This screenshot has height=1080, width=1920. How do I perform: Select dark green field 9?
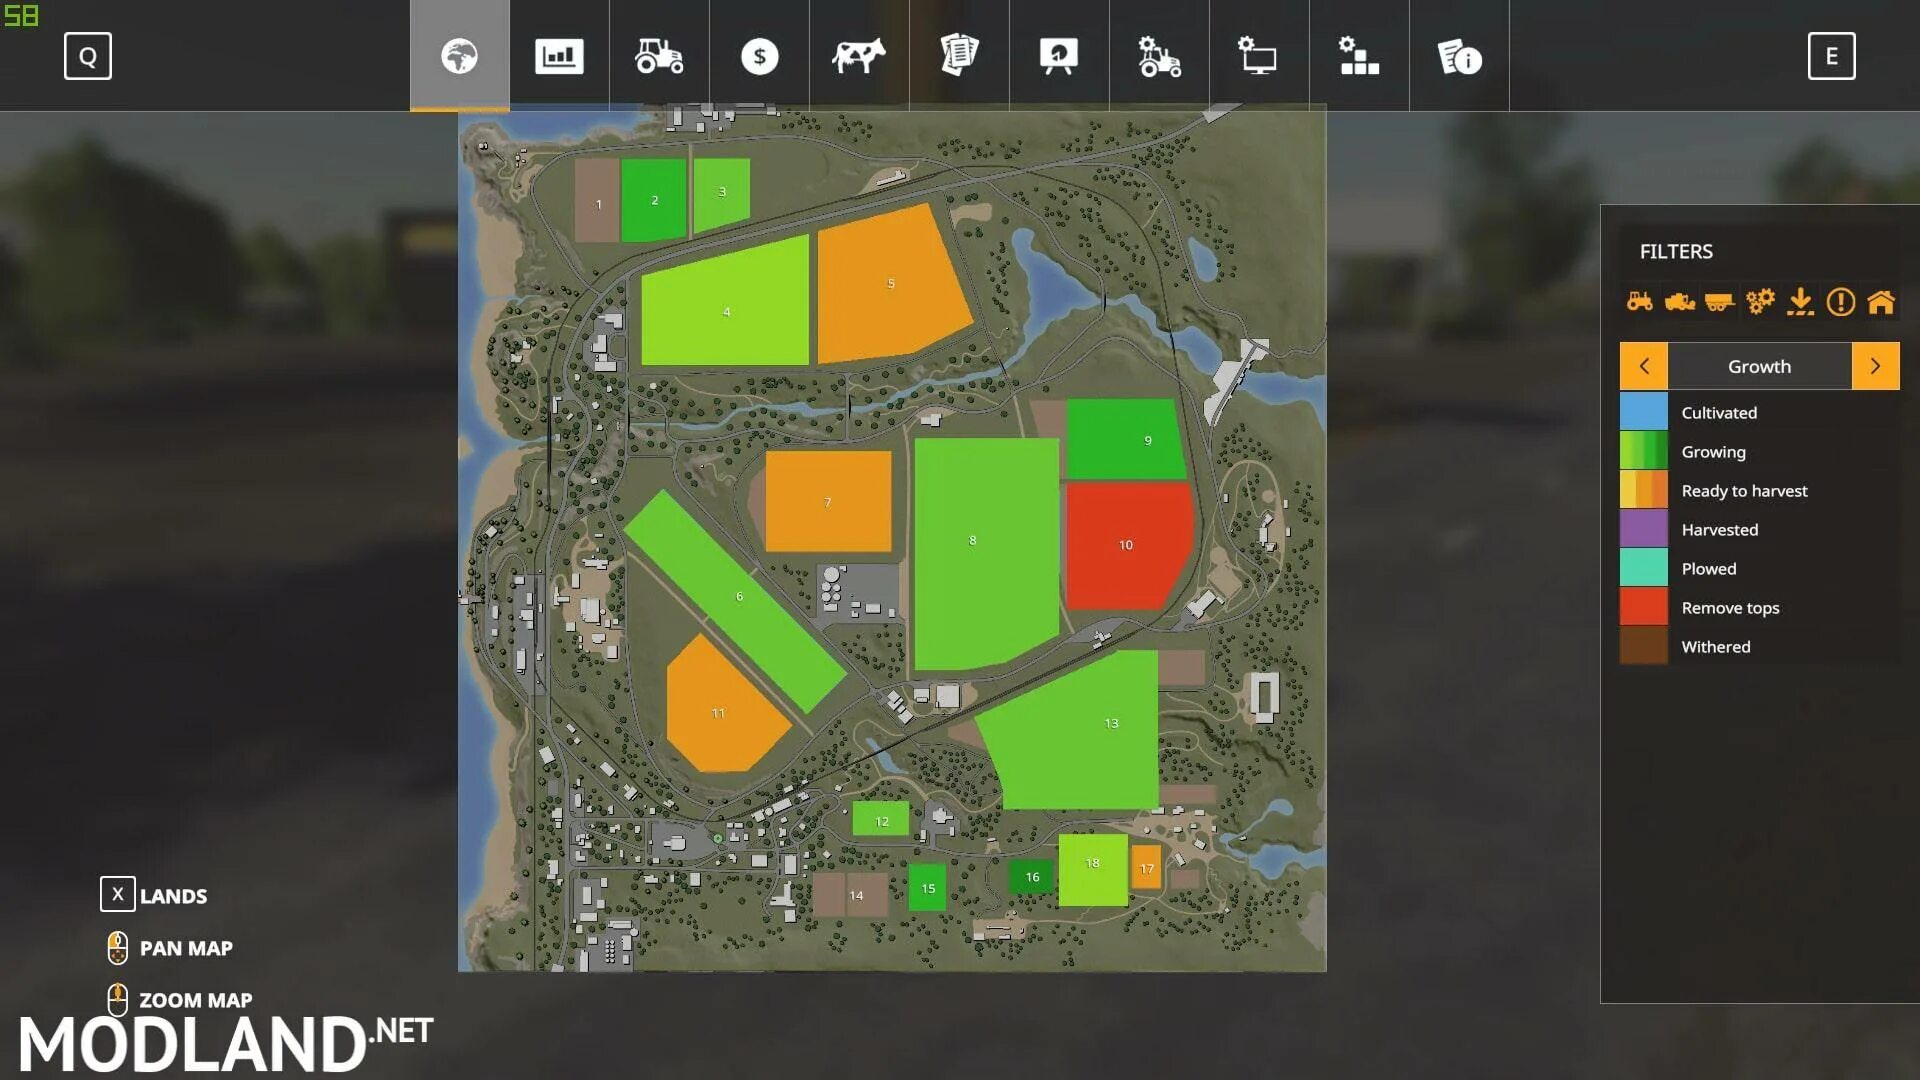(x=1125, y=440)
